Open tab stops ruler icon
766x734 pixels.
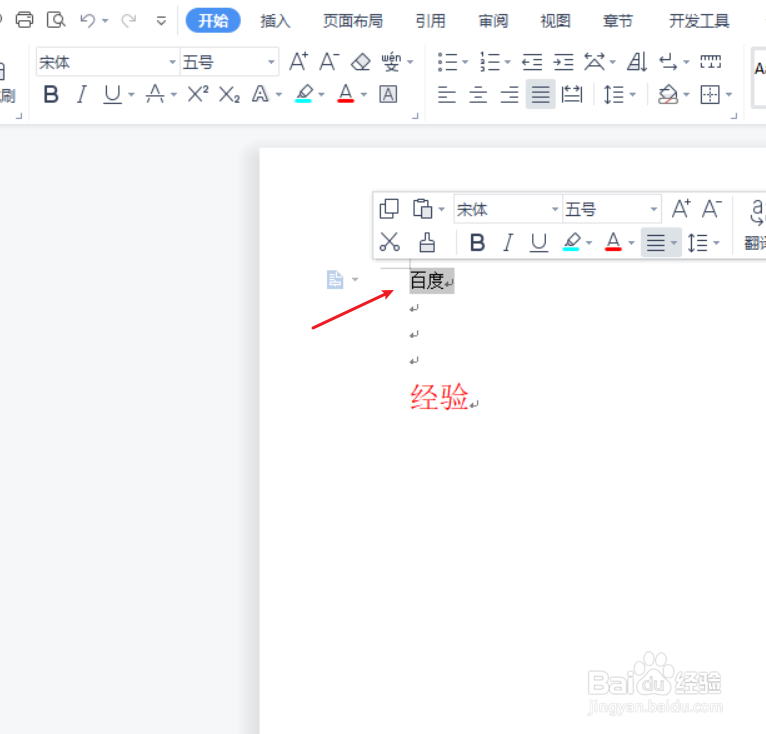(710, 62)
